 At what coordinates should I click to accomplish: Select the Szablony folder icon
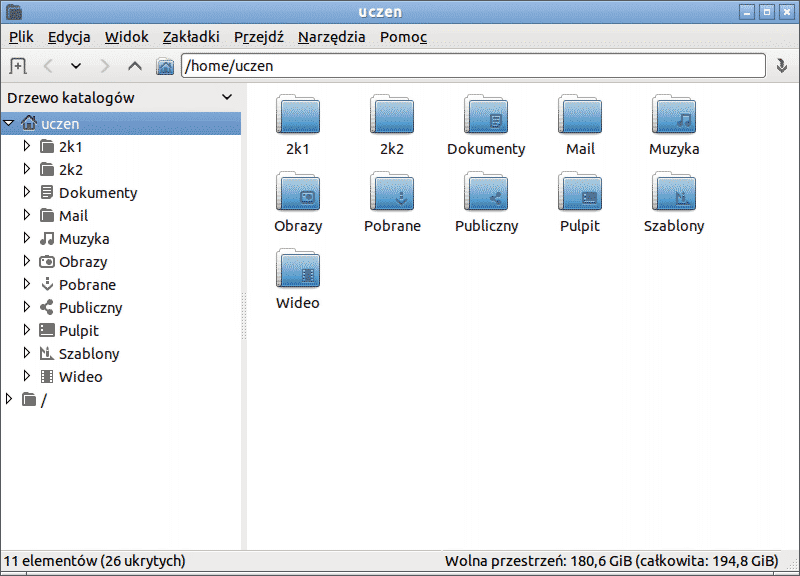[674, 192]
